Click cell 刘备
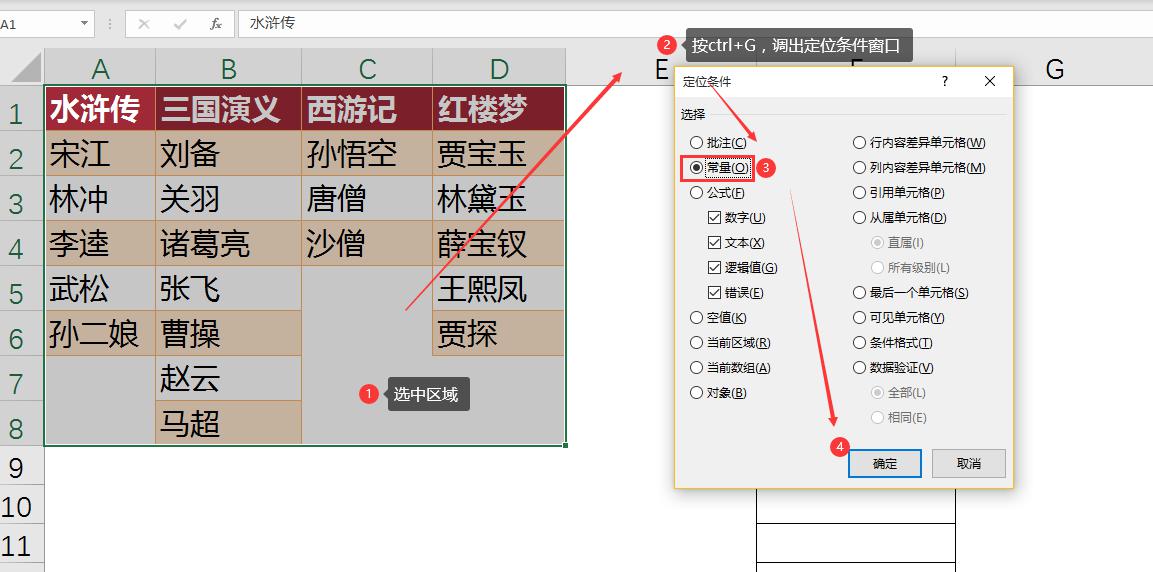 pyautogui.click(x=229, y=154)
